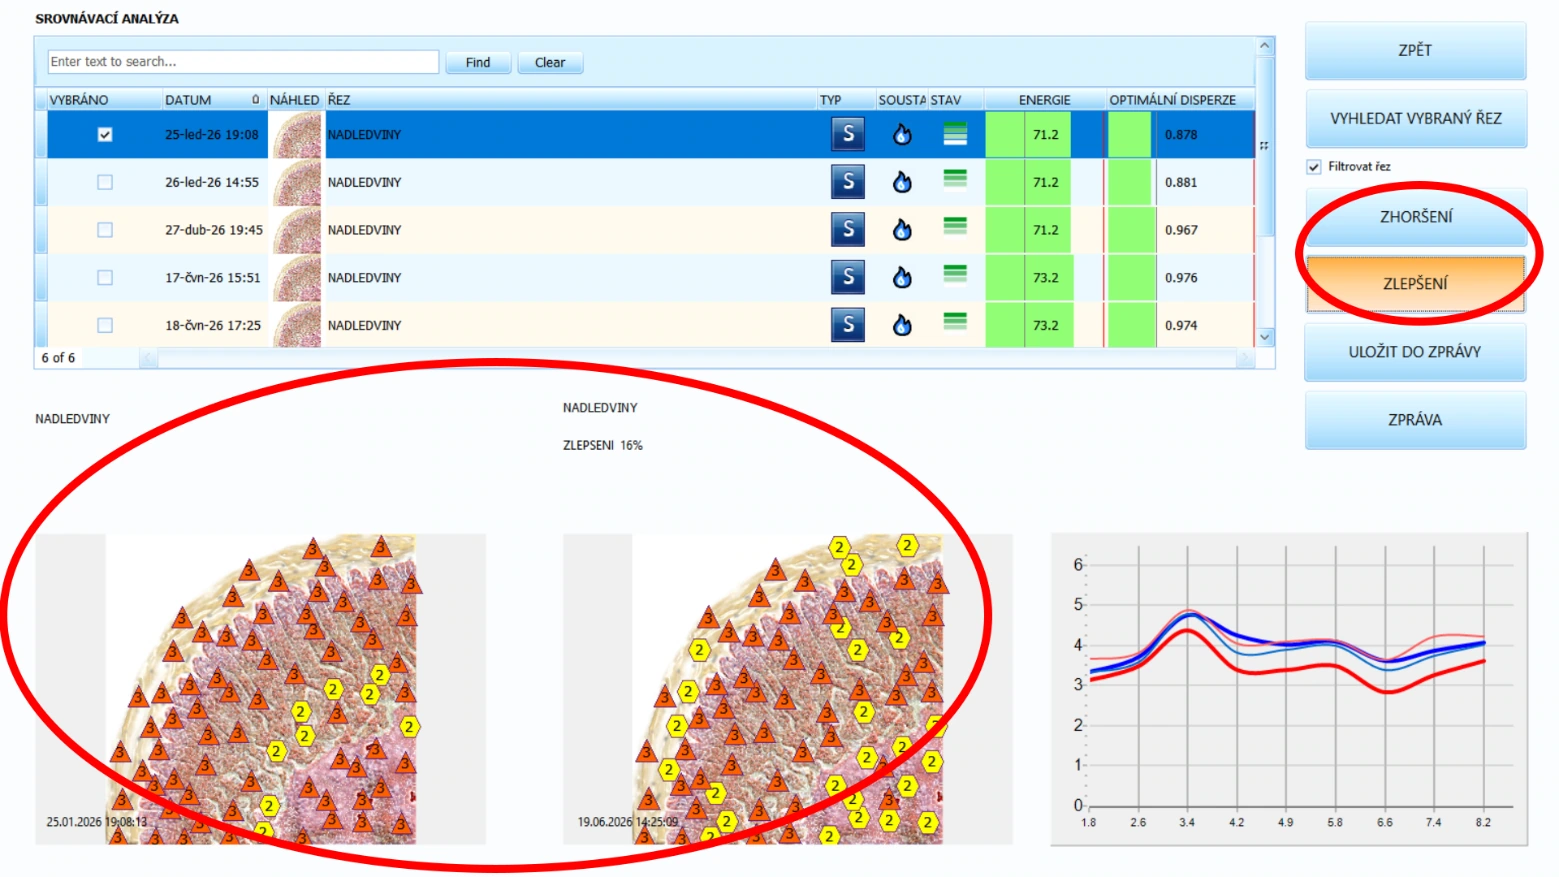Click the scroll up arrow of the table
The height and width of the screenshot is (877, 1559).
[x=1265, y=46]
